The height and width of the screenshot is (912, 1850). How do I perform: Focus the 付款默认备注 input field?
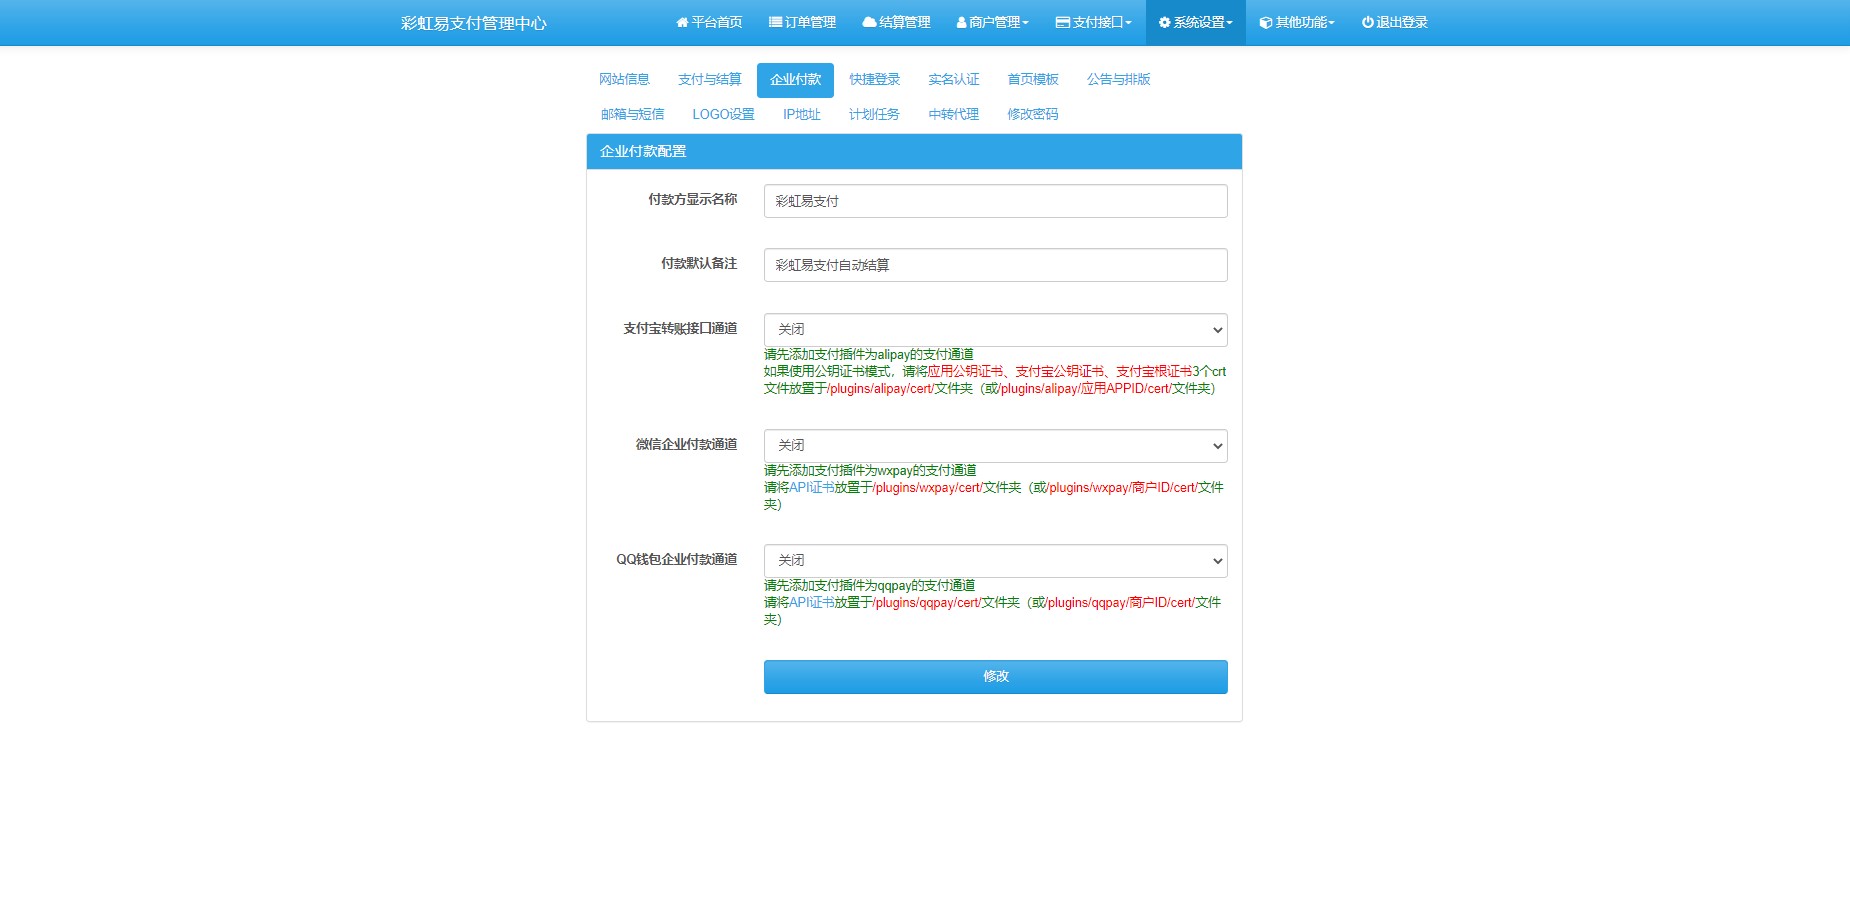coord(995,265)
